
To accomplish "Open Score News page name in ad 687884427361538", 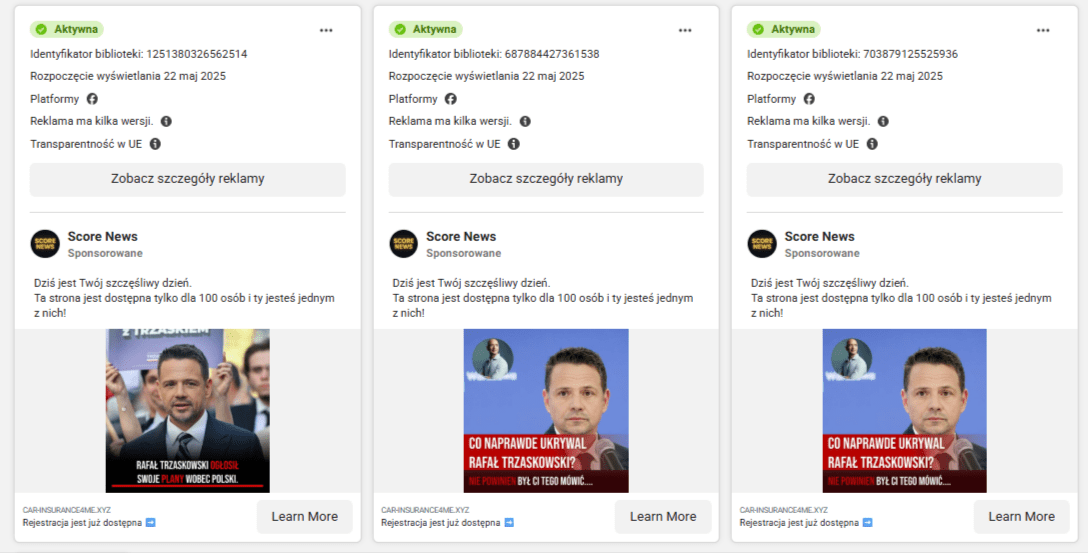I will pyautogui.click(x=461, y=237).
